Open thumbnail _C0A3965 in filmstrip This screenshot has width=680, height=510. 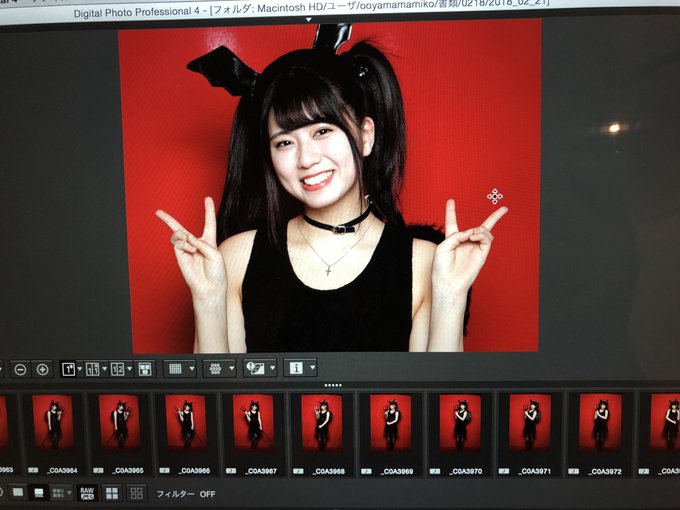coord(119,422)
